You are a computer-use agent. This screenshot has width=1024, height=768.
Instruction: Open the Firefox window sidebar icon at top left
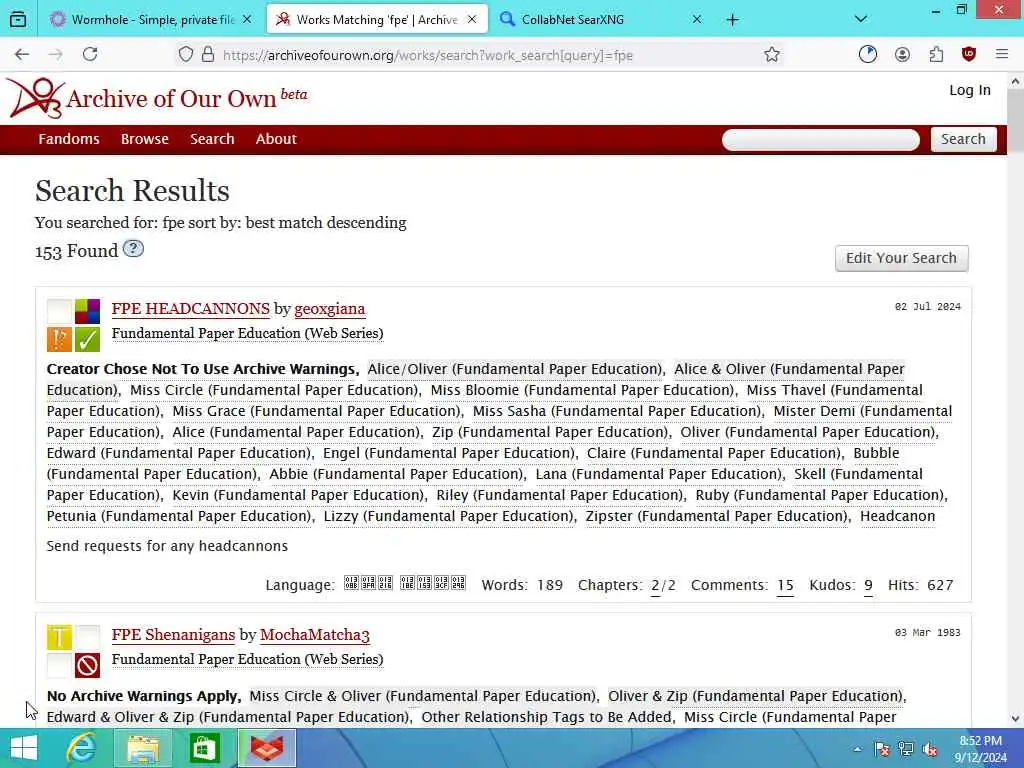coord(18,20)
